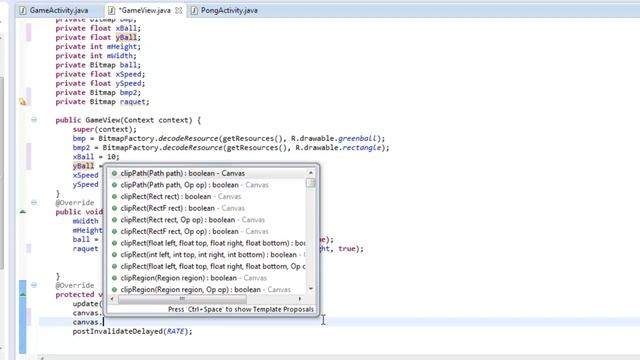This screenshot has height=360, width=640.
Task: Select clipPath(Path path) proposal
Action: click(208, 173)
